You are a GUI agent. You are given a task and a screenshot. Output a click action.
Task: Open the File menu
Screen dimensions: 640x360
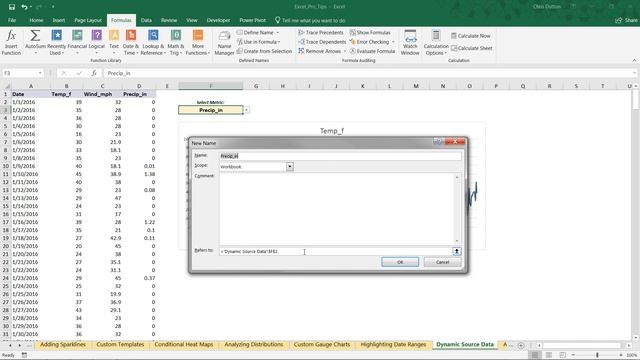coord(12,20)
